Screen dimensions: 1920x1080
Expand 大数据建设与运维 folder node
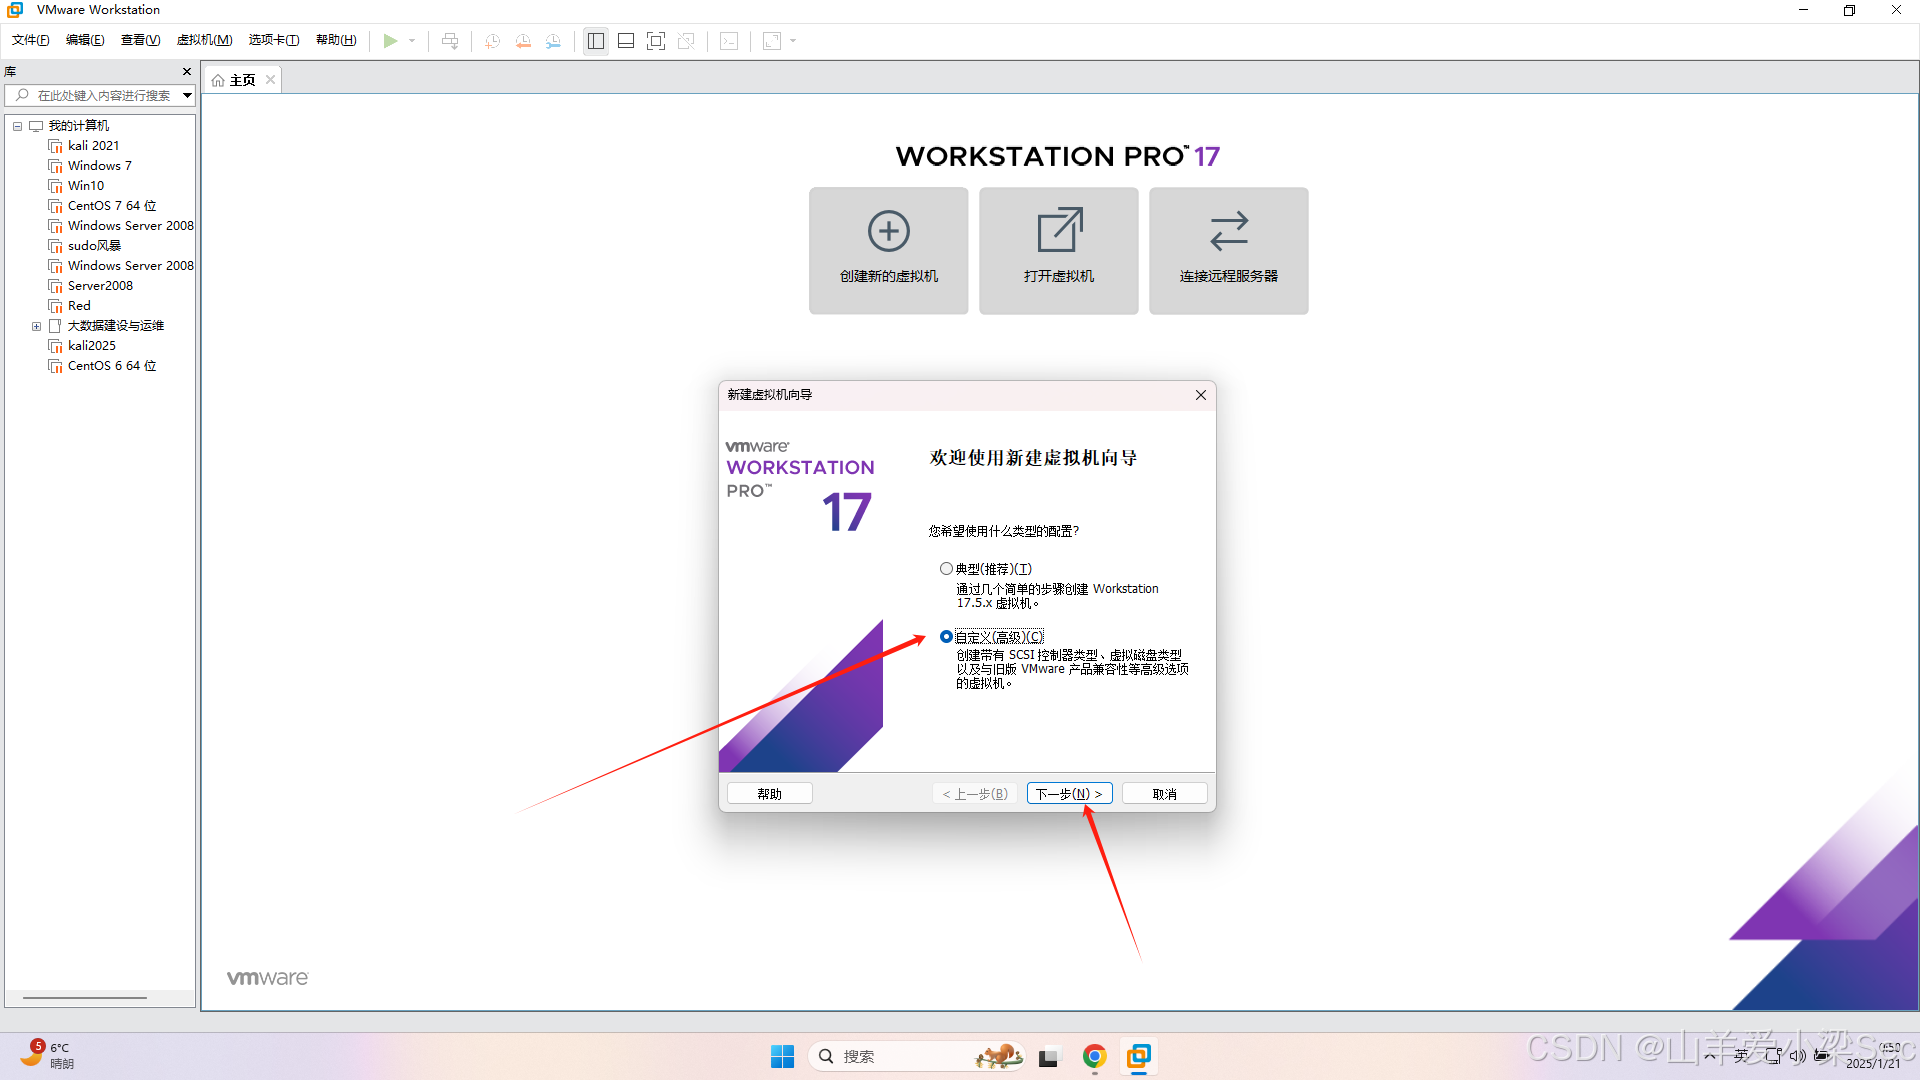37,326
